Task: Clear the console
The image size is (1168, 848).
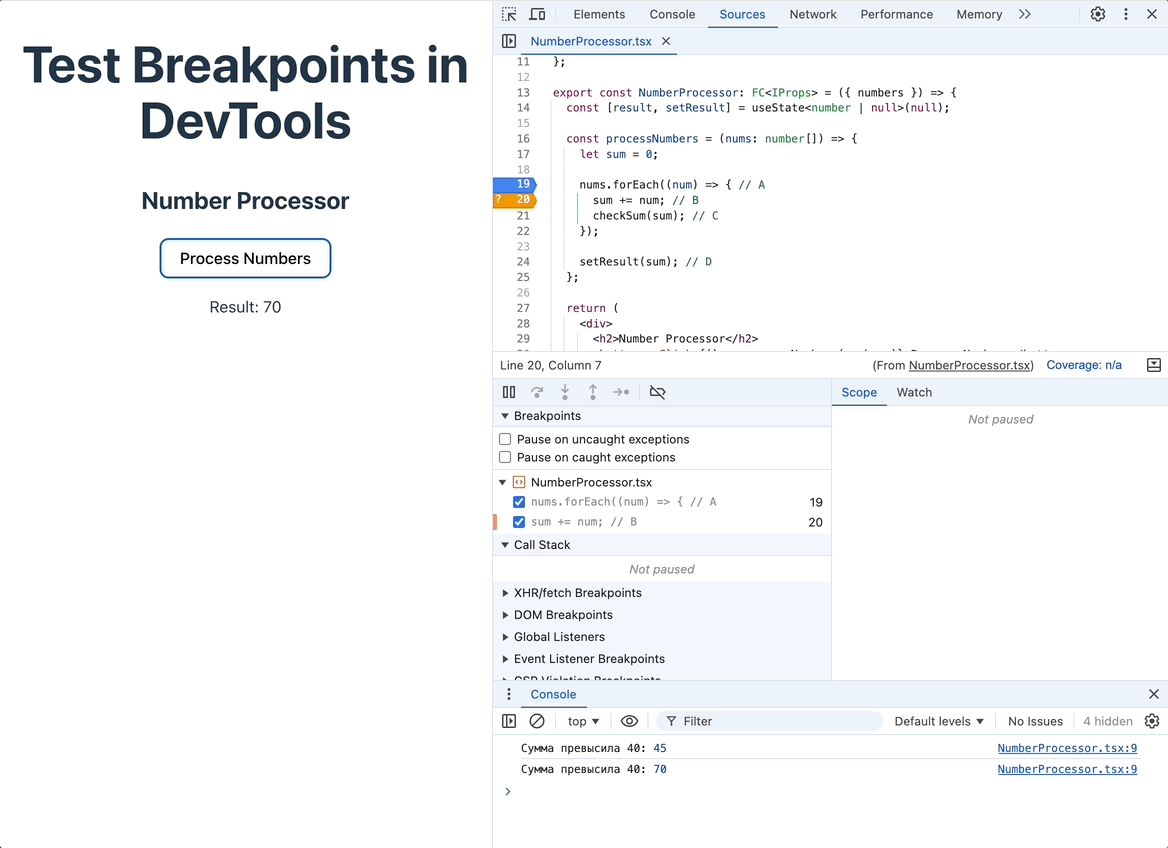Action: pos(536,721)
